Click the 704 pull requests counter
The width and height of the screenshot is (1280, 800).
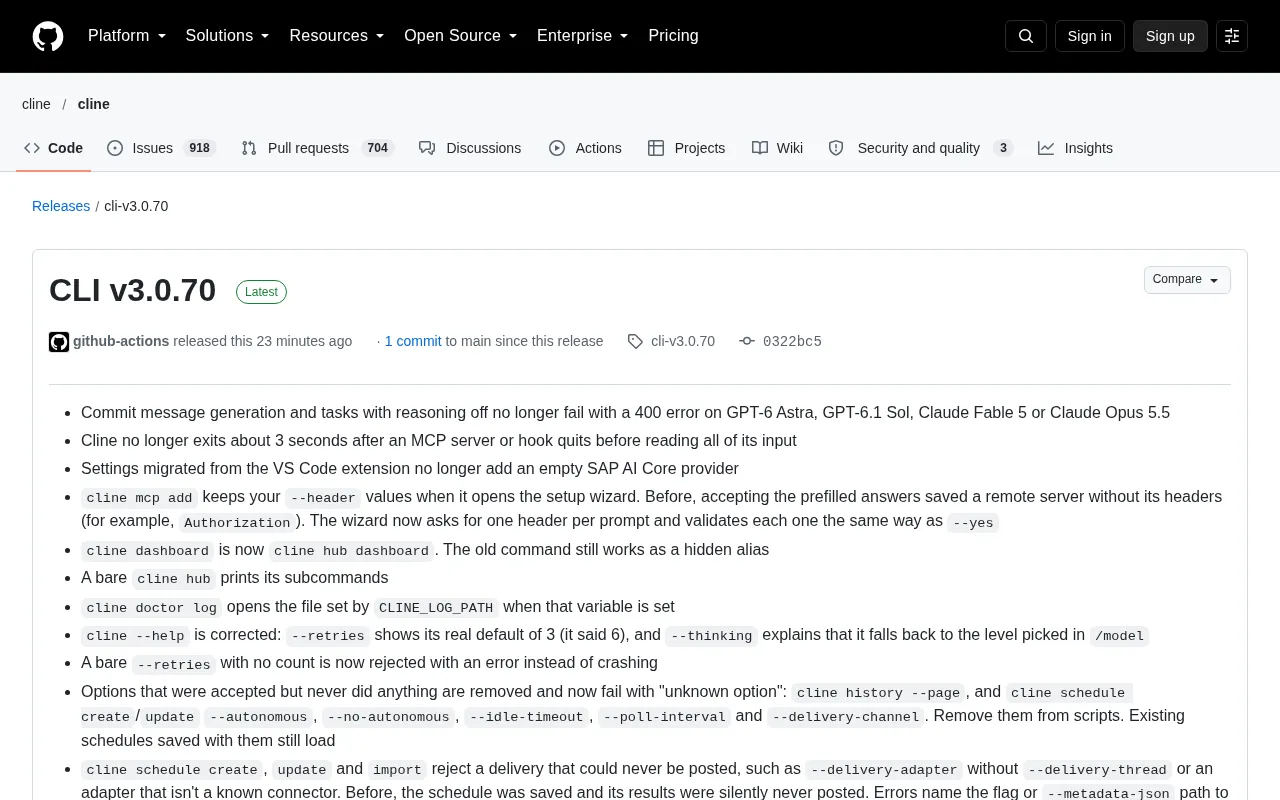point(377,148)
